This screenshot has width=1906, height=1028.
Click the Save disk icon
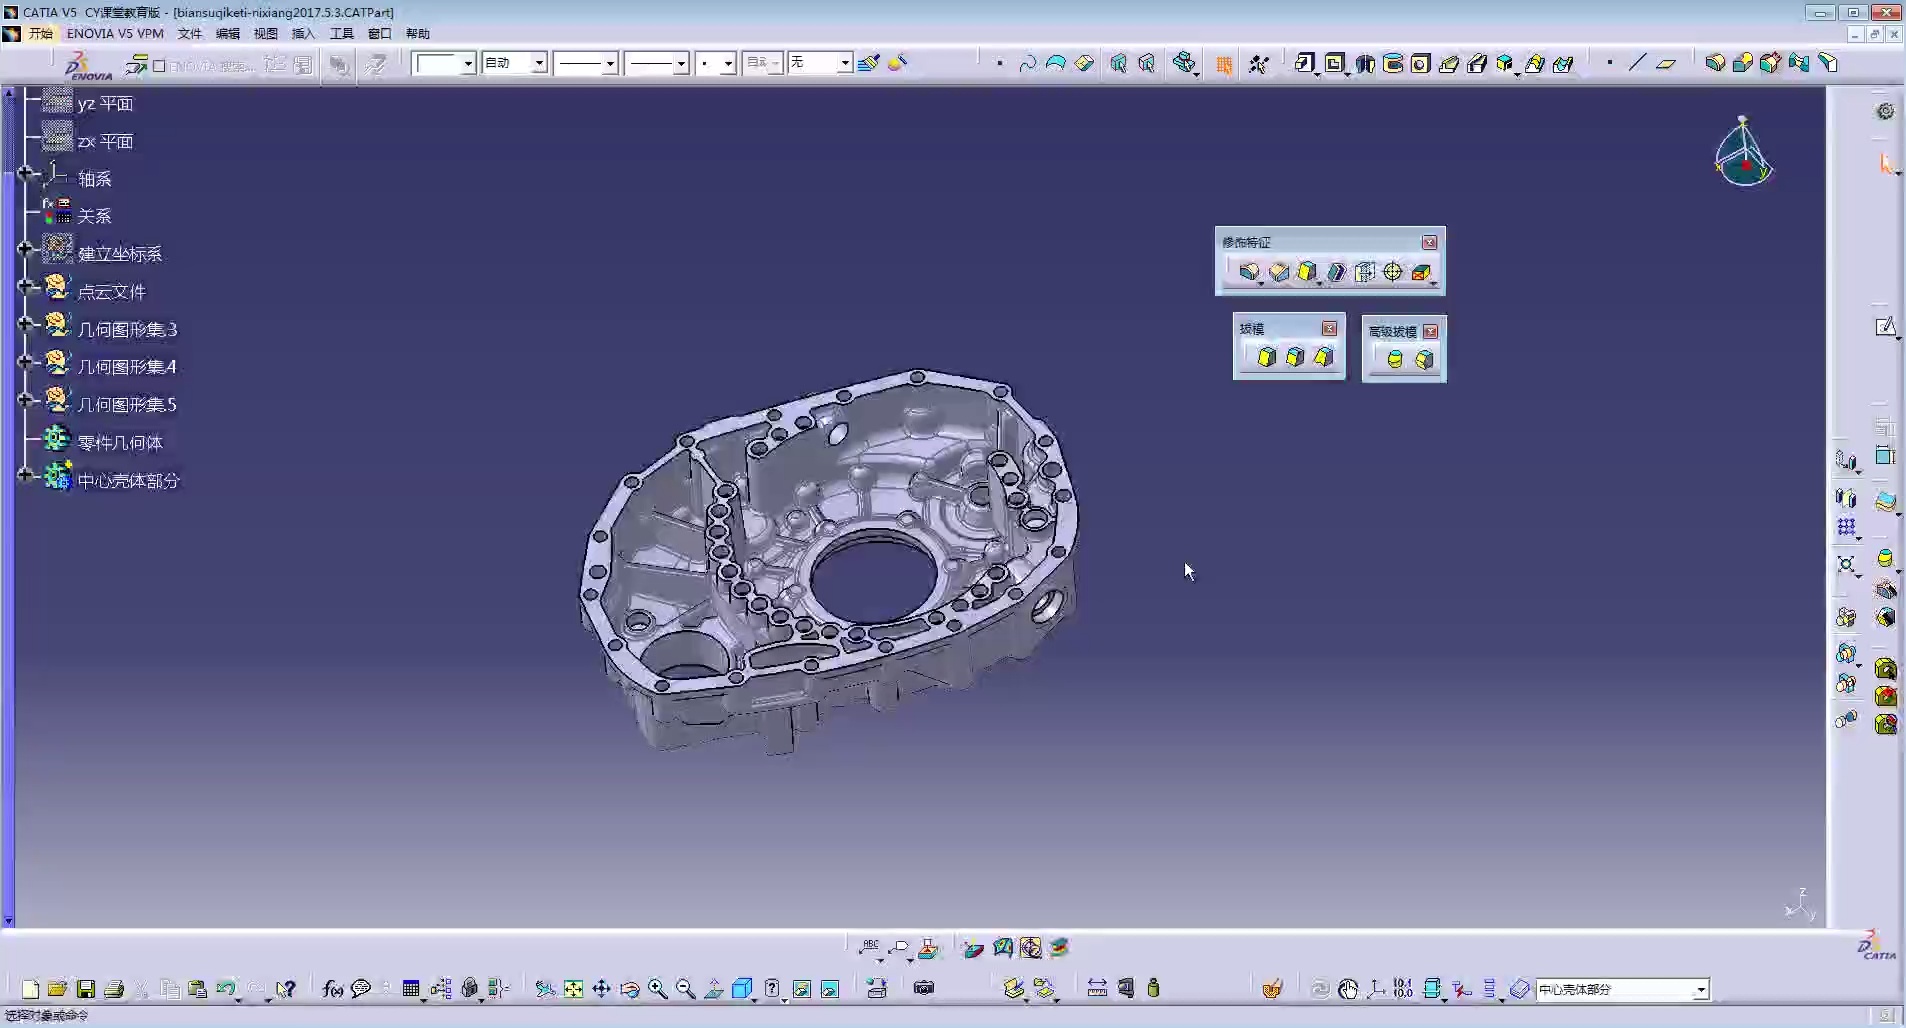point(86,989)
